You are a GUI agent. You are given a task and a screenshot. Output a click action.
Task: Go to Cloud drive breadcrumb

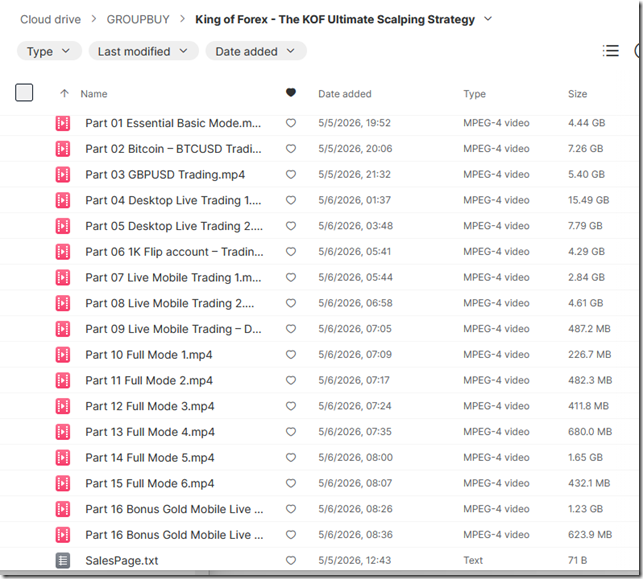click(50, 19)
